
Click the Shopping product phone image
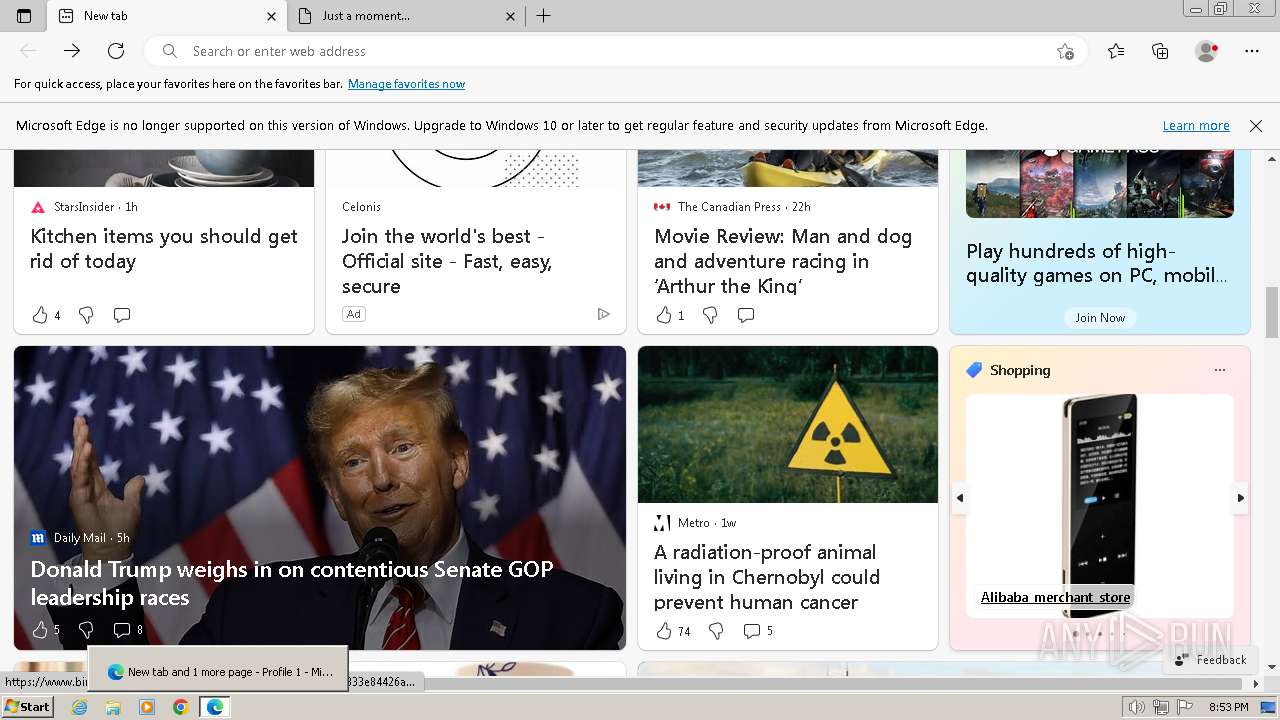pyautogui.click(x=1100, y=488)
